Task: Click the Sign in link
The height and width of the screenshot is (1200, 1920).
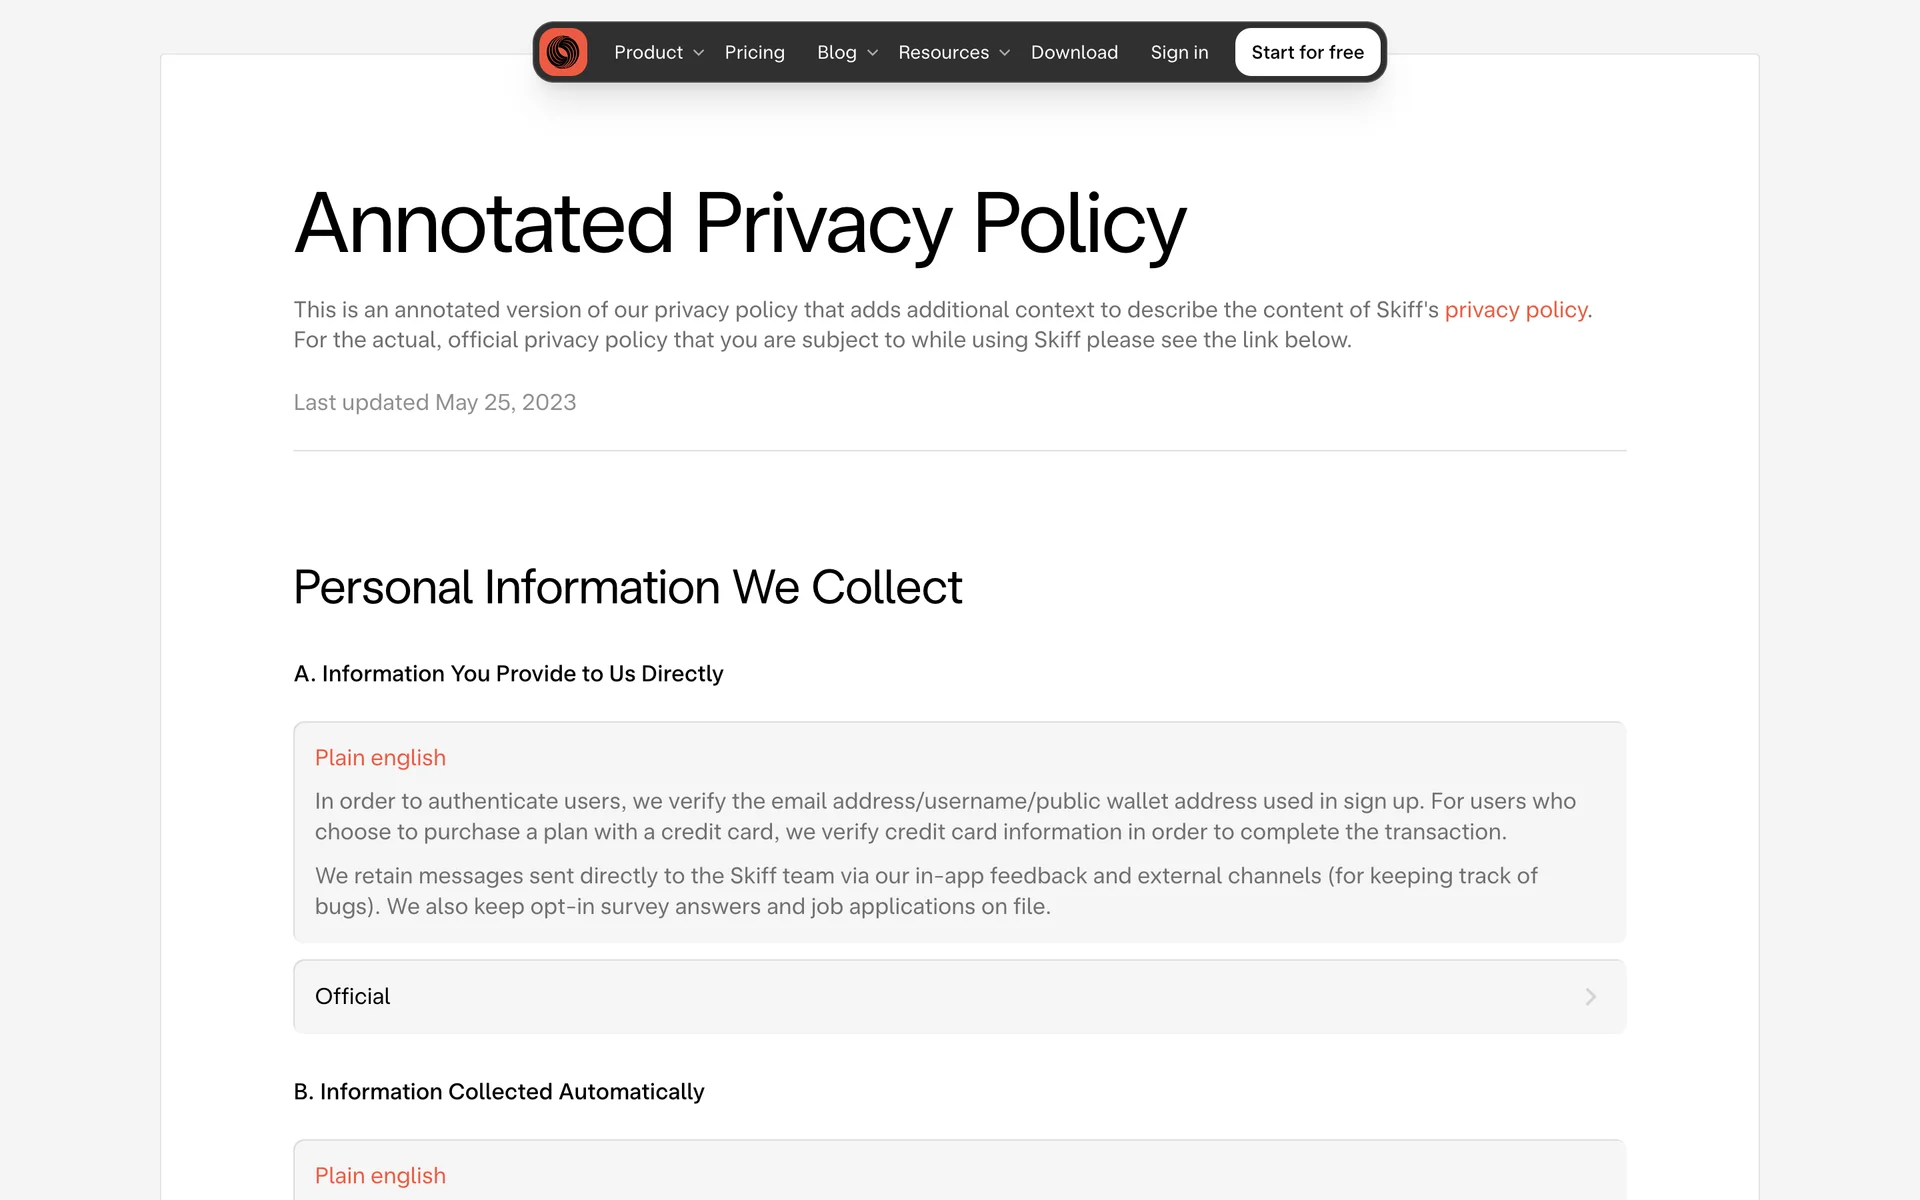Action: 1179,52
